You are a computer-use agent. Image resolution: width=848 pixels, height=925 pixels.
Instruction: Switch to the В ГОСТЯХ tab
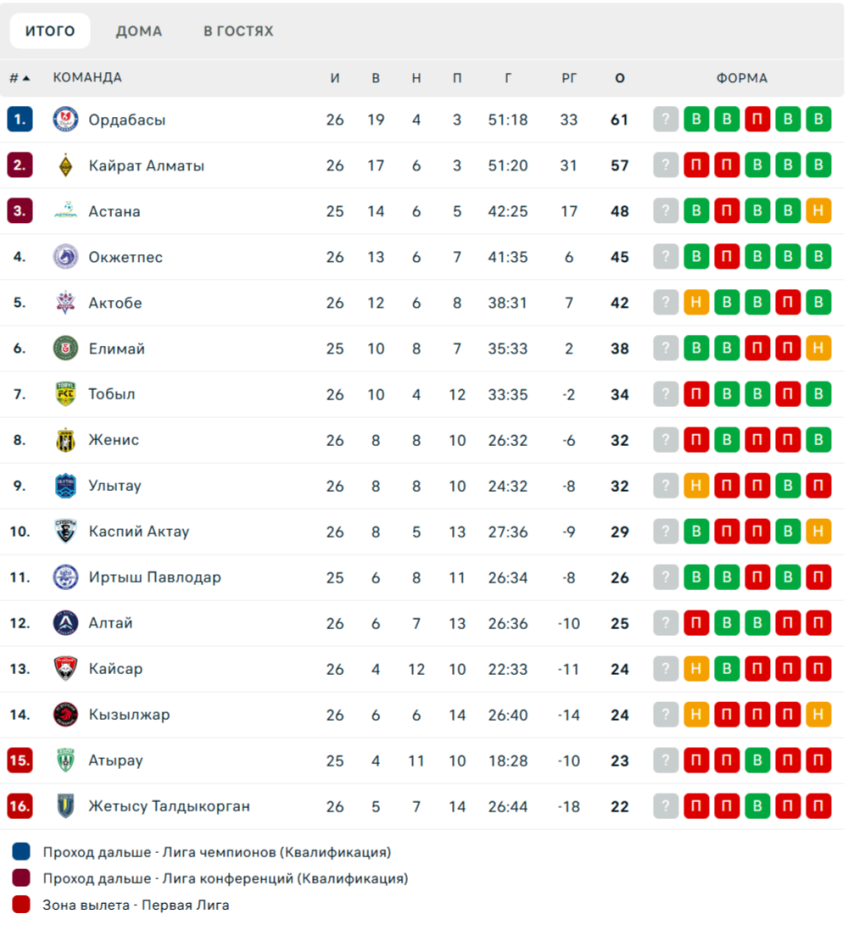pyautogui.click(x=238, y=31)
